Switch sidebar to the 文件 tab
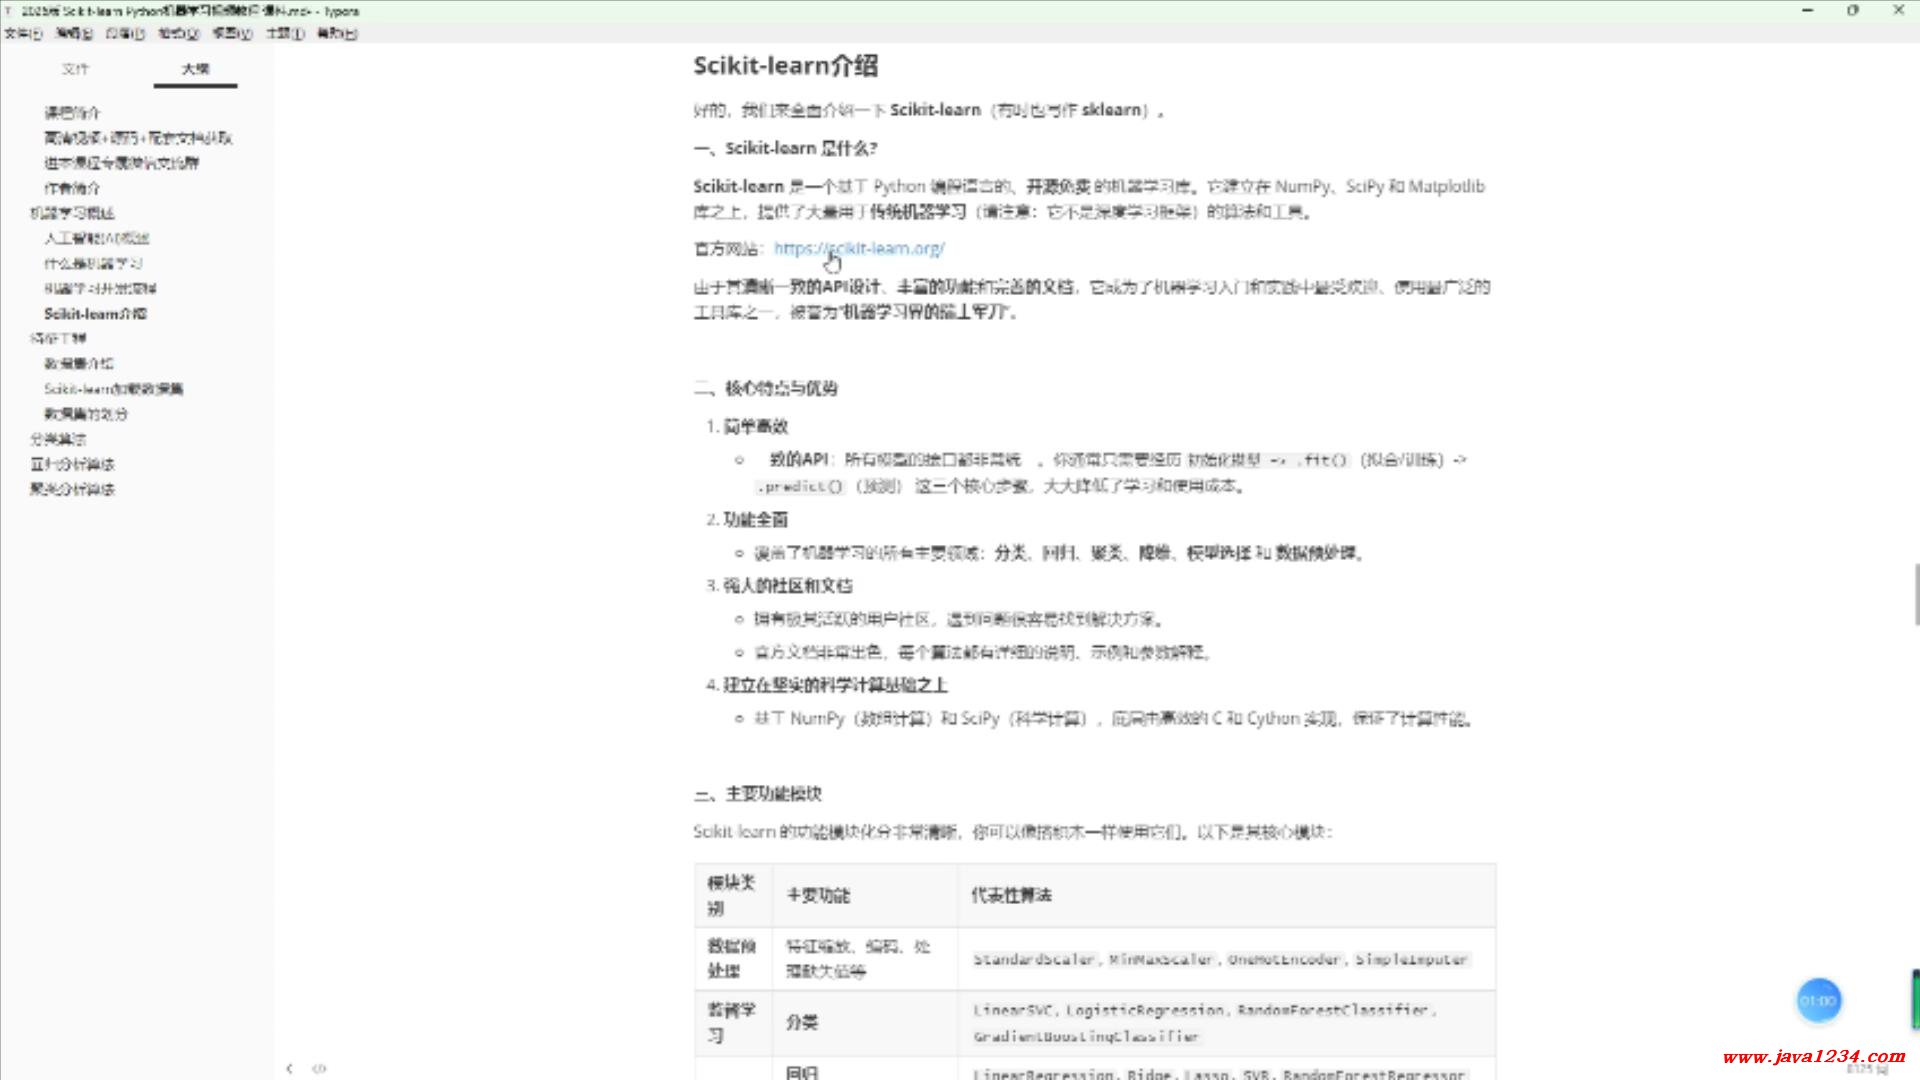The width and height of the screenshot is (1920, 1080). tap(75, 69)
